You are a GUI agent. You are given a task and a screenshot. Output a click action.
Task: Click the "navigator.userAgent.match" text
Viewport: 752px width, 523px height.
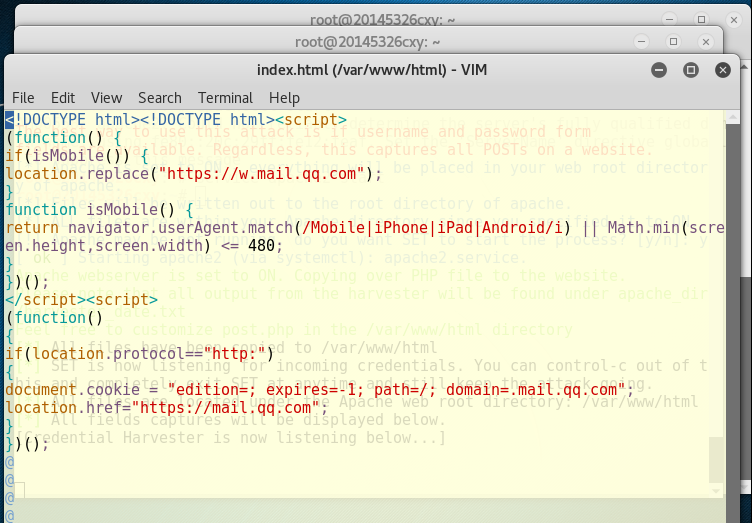pos(180,227)
